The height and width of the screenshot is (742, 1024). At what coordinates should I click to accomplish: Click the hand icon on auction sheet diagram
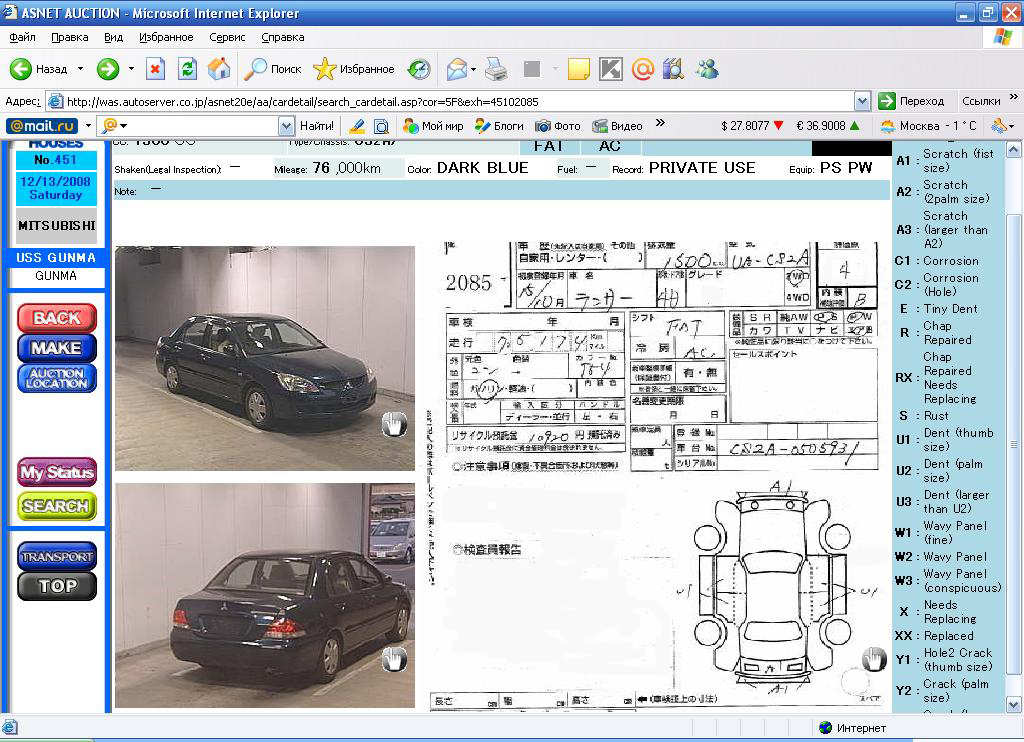click(874, 659)
